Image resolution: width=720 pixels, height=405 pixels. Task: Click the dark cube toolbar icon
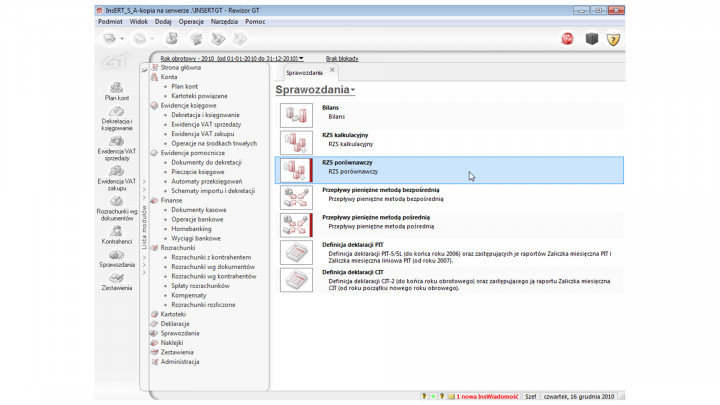(x=592, y=39)
